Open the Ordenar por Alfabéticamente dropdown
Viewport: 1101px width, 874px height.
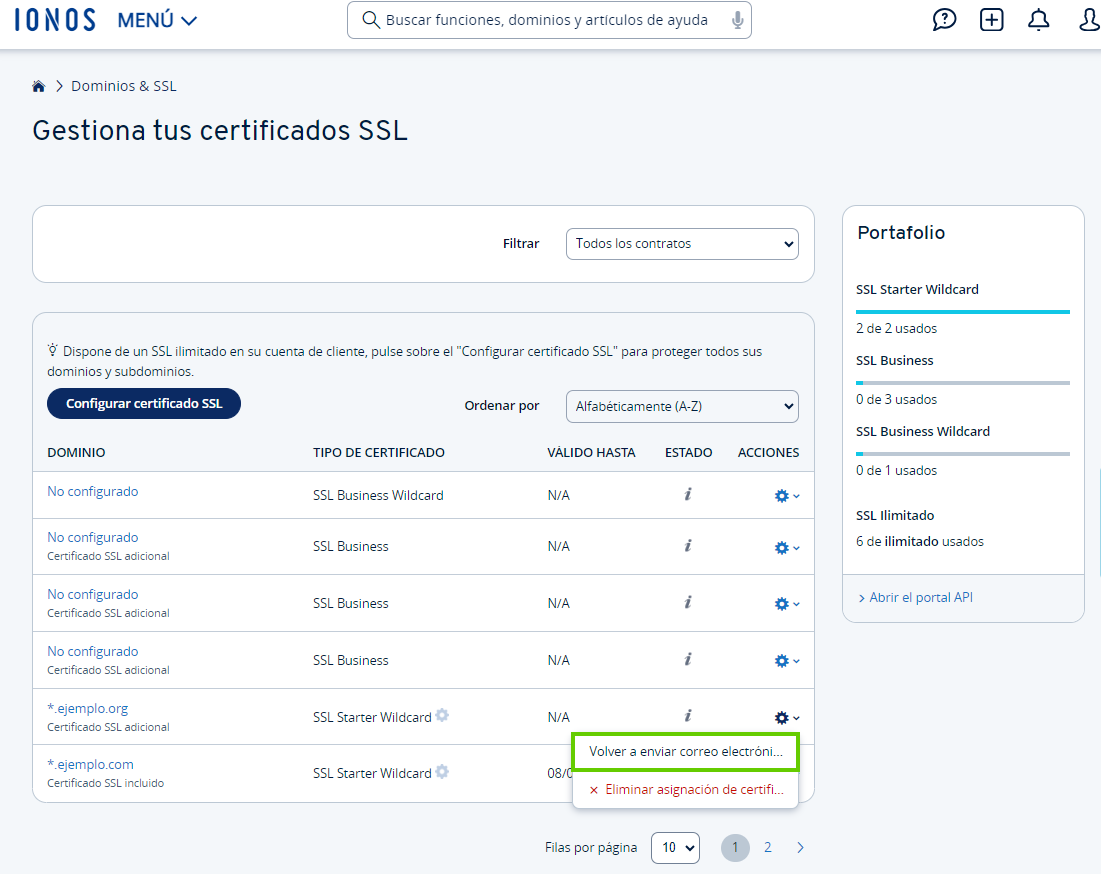coord(682,406)
